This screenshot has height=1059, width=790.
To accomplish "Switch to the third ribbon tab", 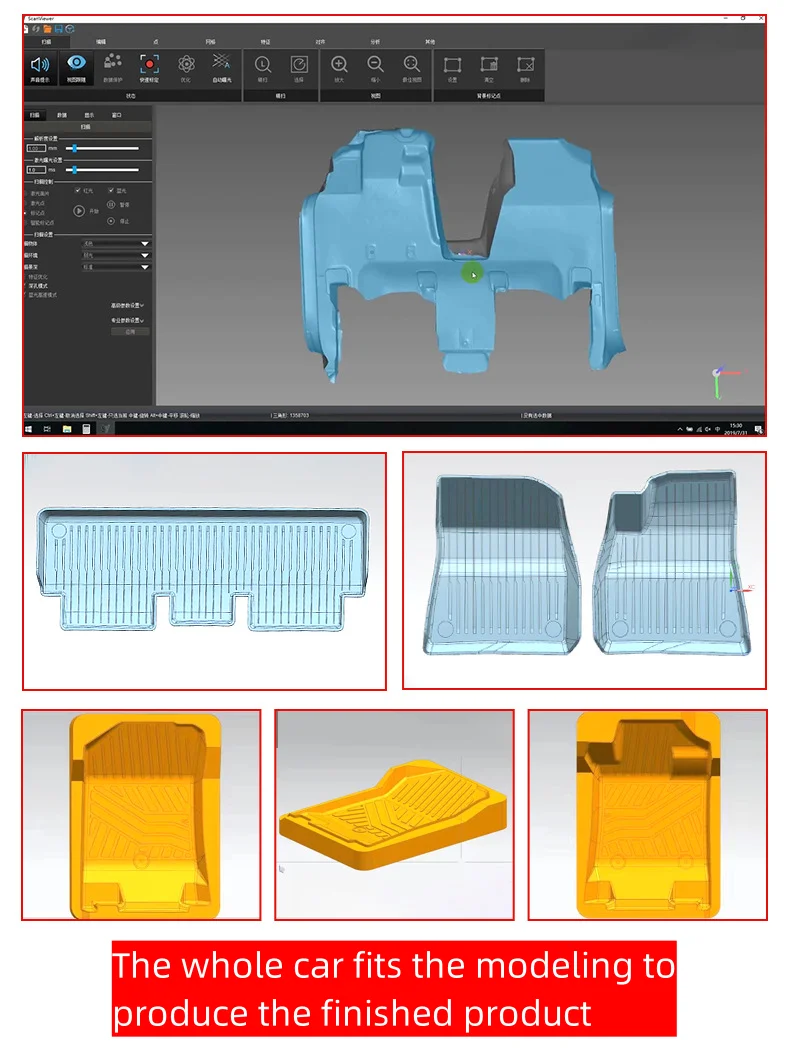I will pos(156,42).
